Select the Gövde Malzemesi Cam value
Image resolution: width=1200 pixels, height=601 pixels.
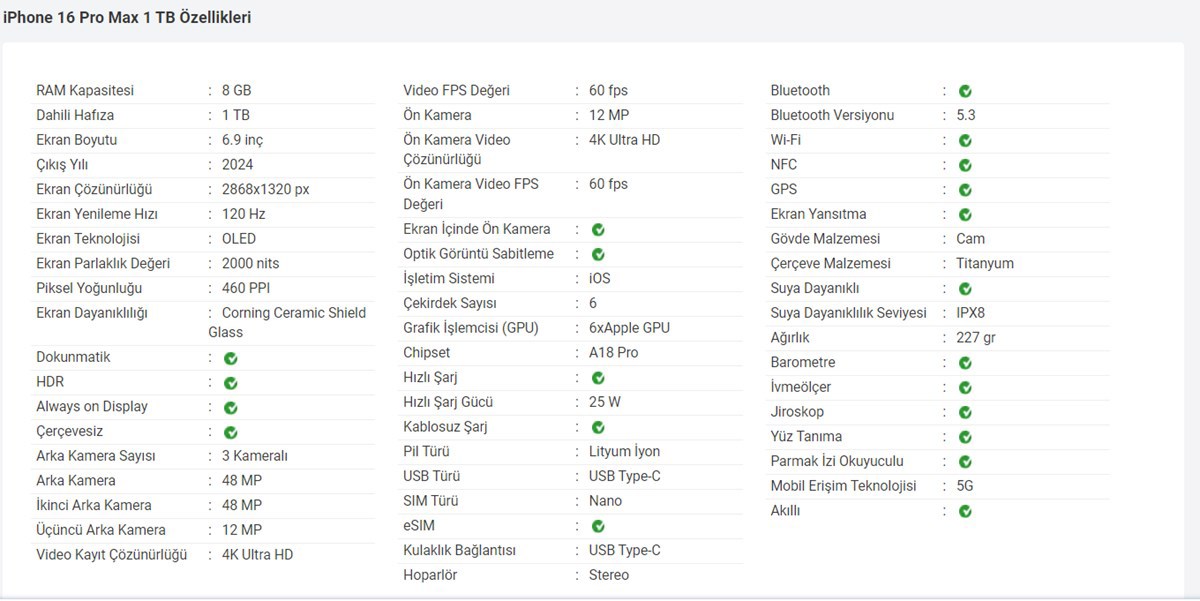coord(970,239)
